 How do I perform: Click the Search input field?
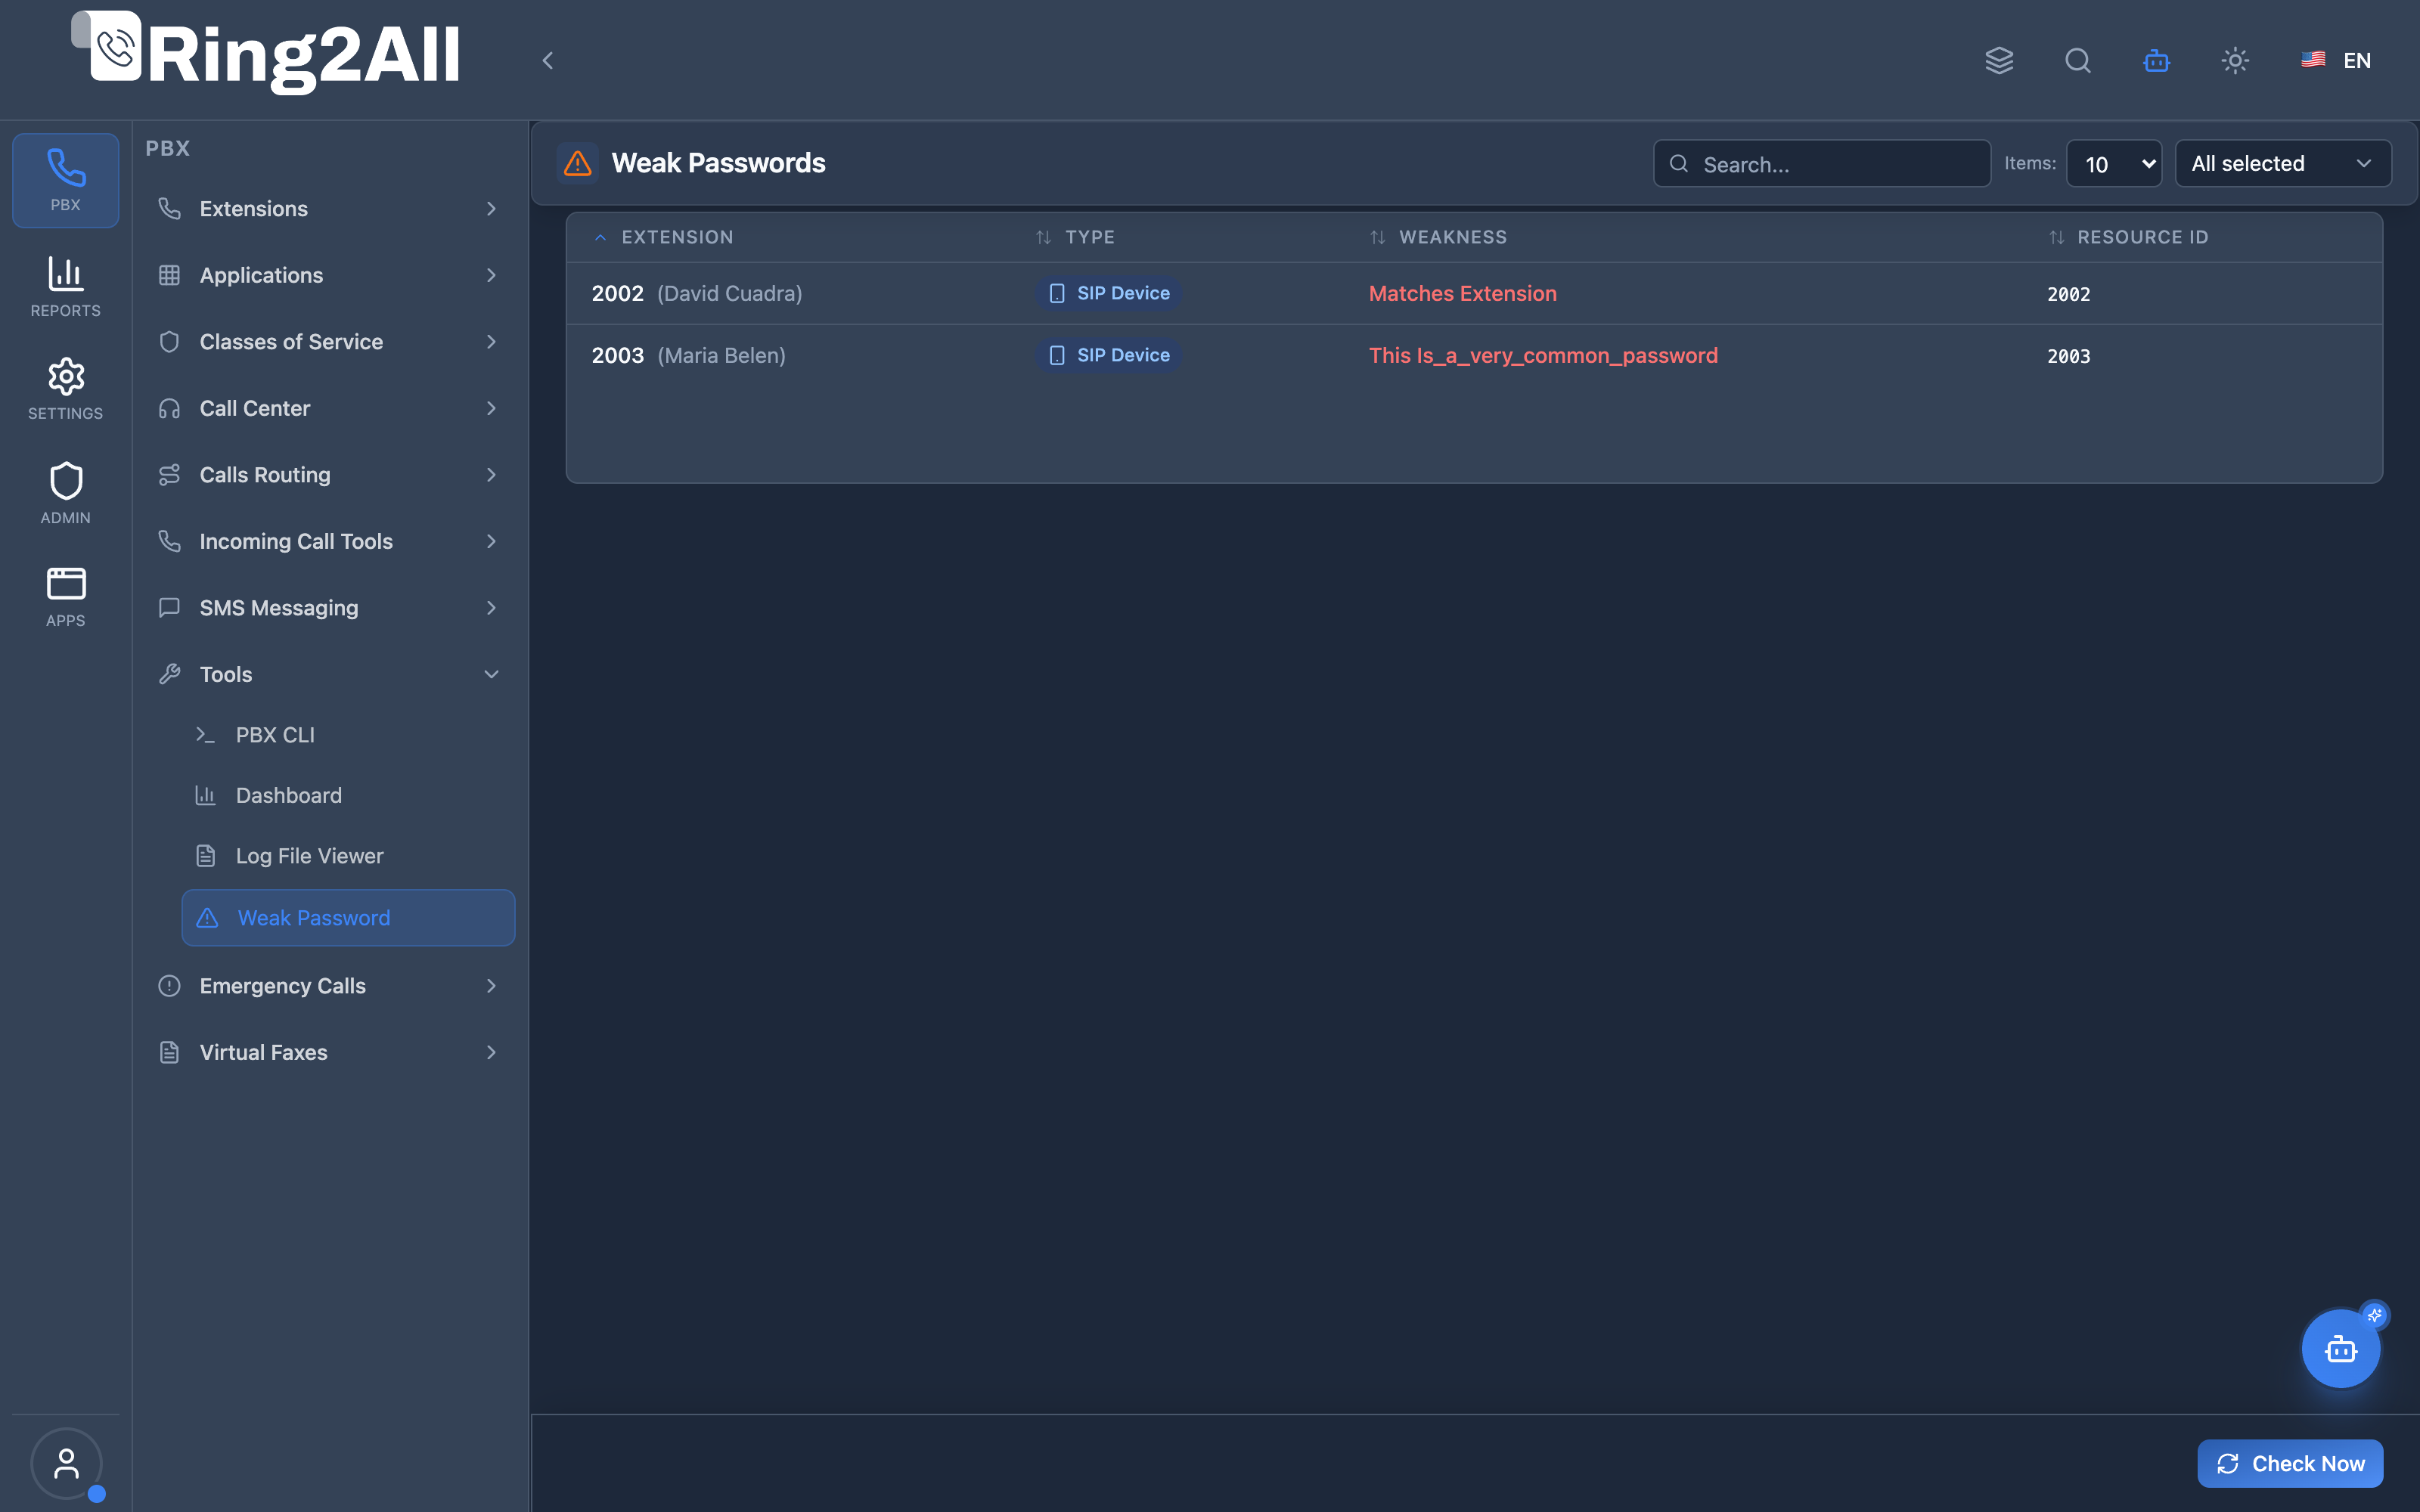(x=1821, y=163)
